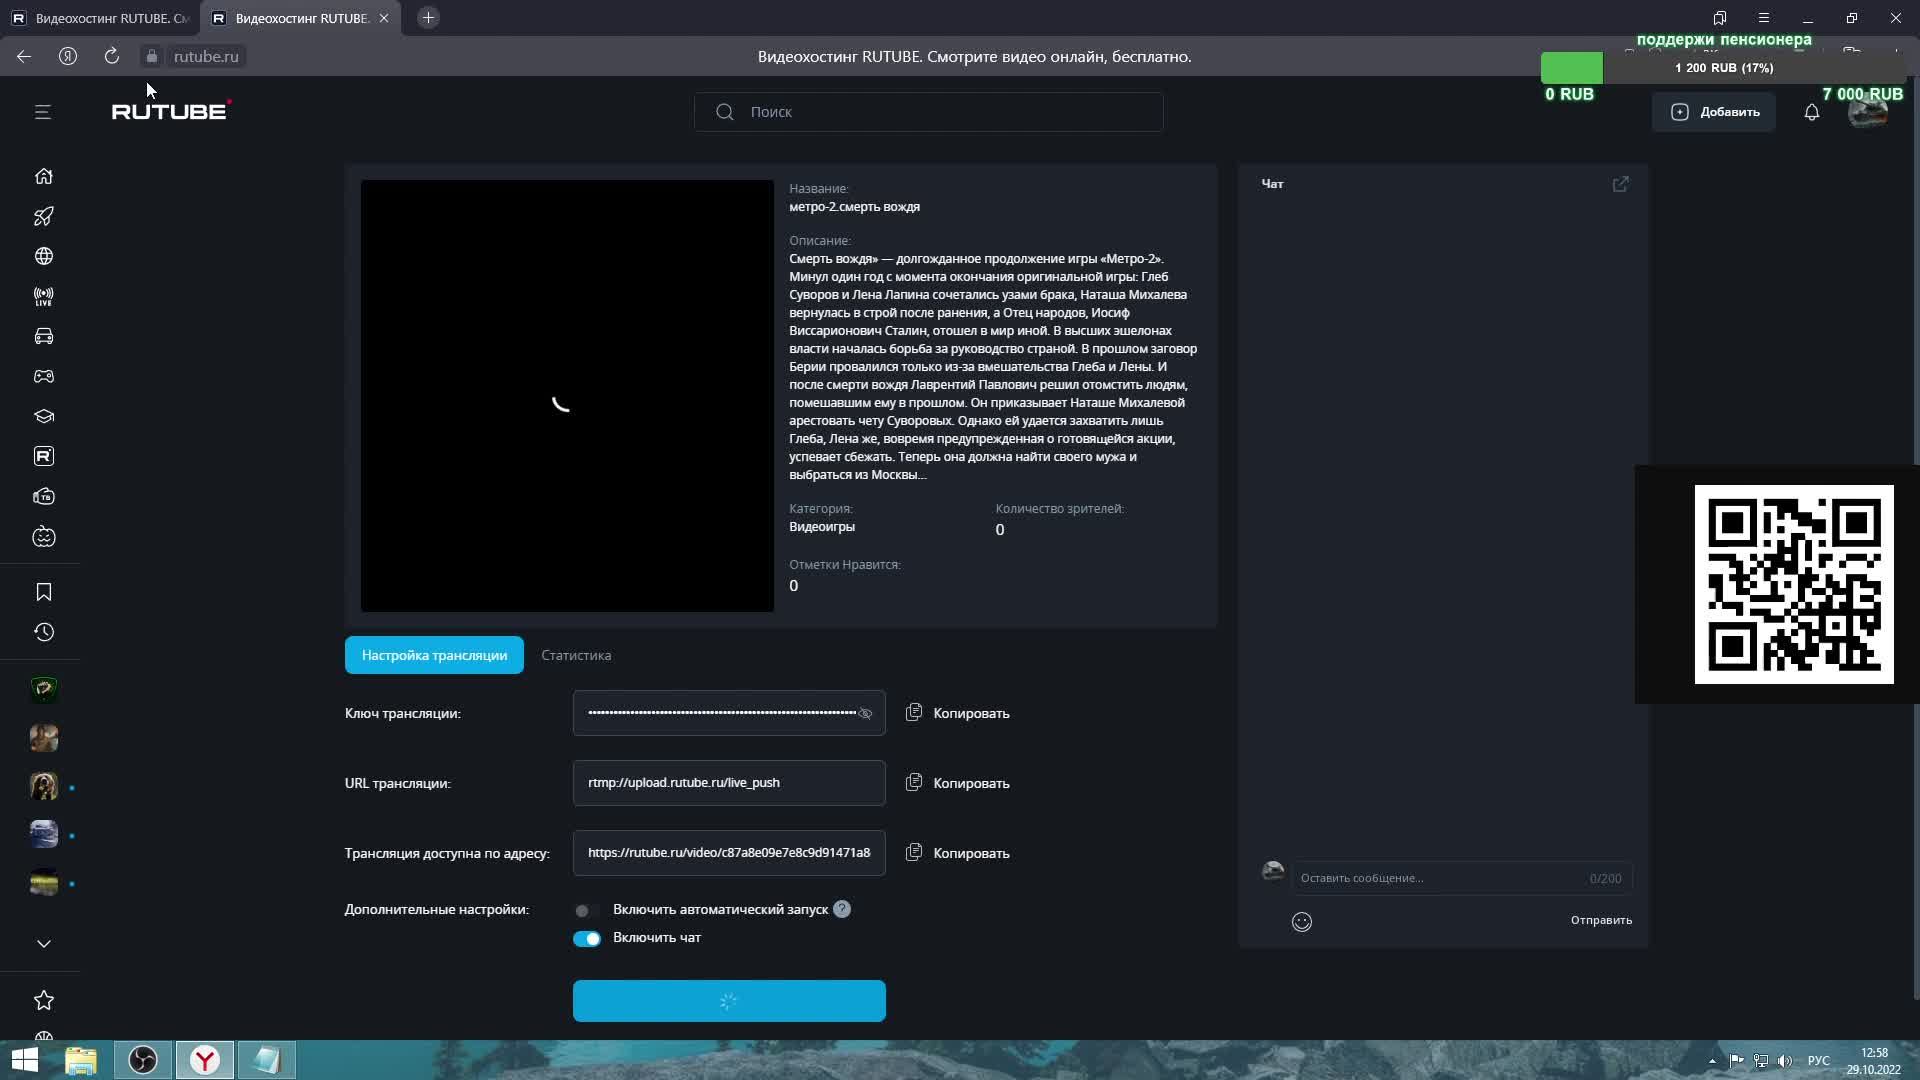Open Yandex Browser on the taskbar
Screen dimensions: 1920x1080
[x=205, y=1060]
